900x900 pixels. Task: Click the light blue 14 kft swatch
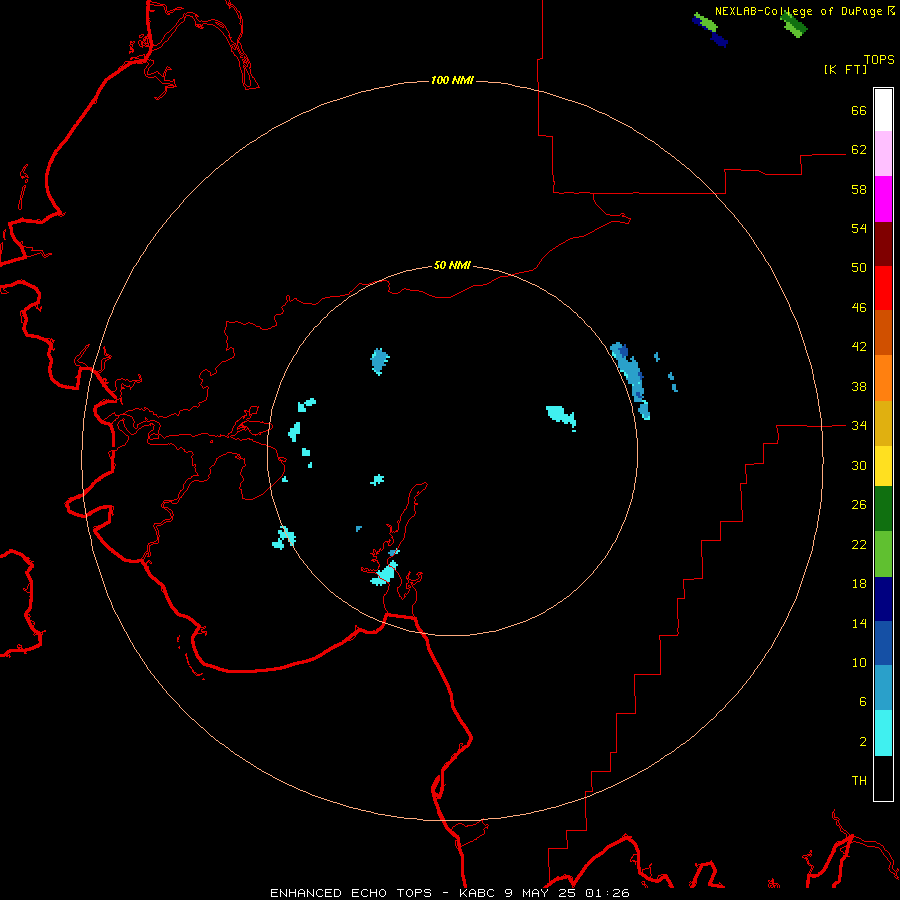883,688
